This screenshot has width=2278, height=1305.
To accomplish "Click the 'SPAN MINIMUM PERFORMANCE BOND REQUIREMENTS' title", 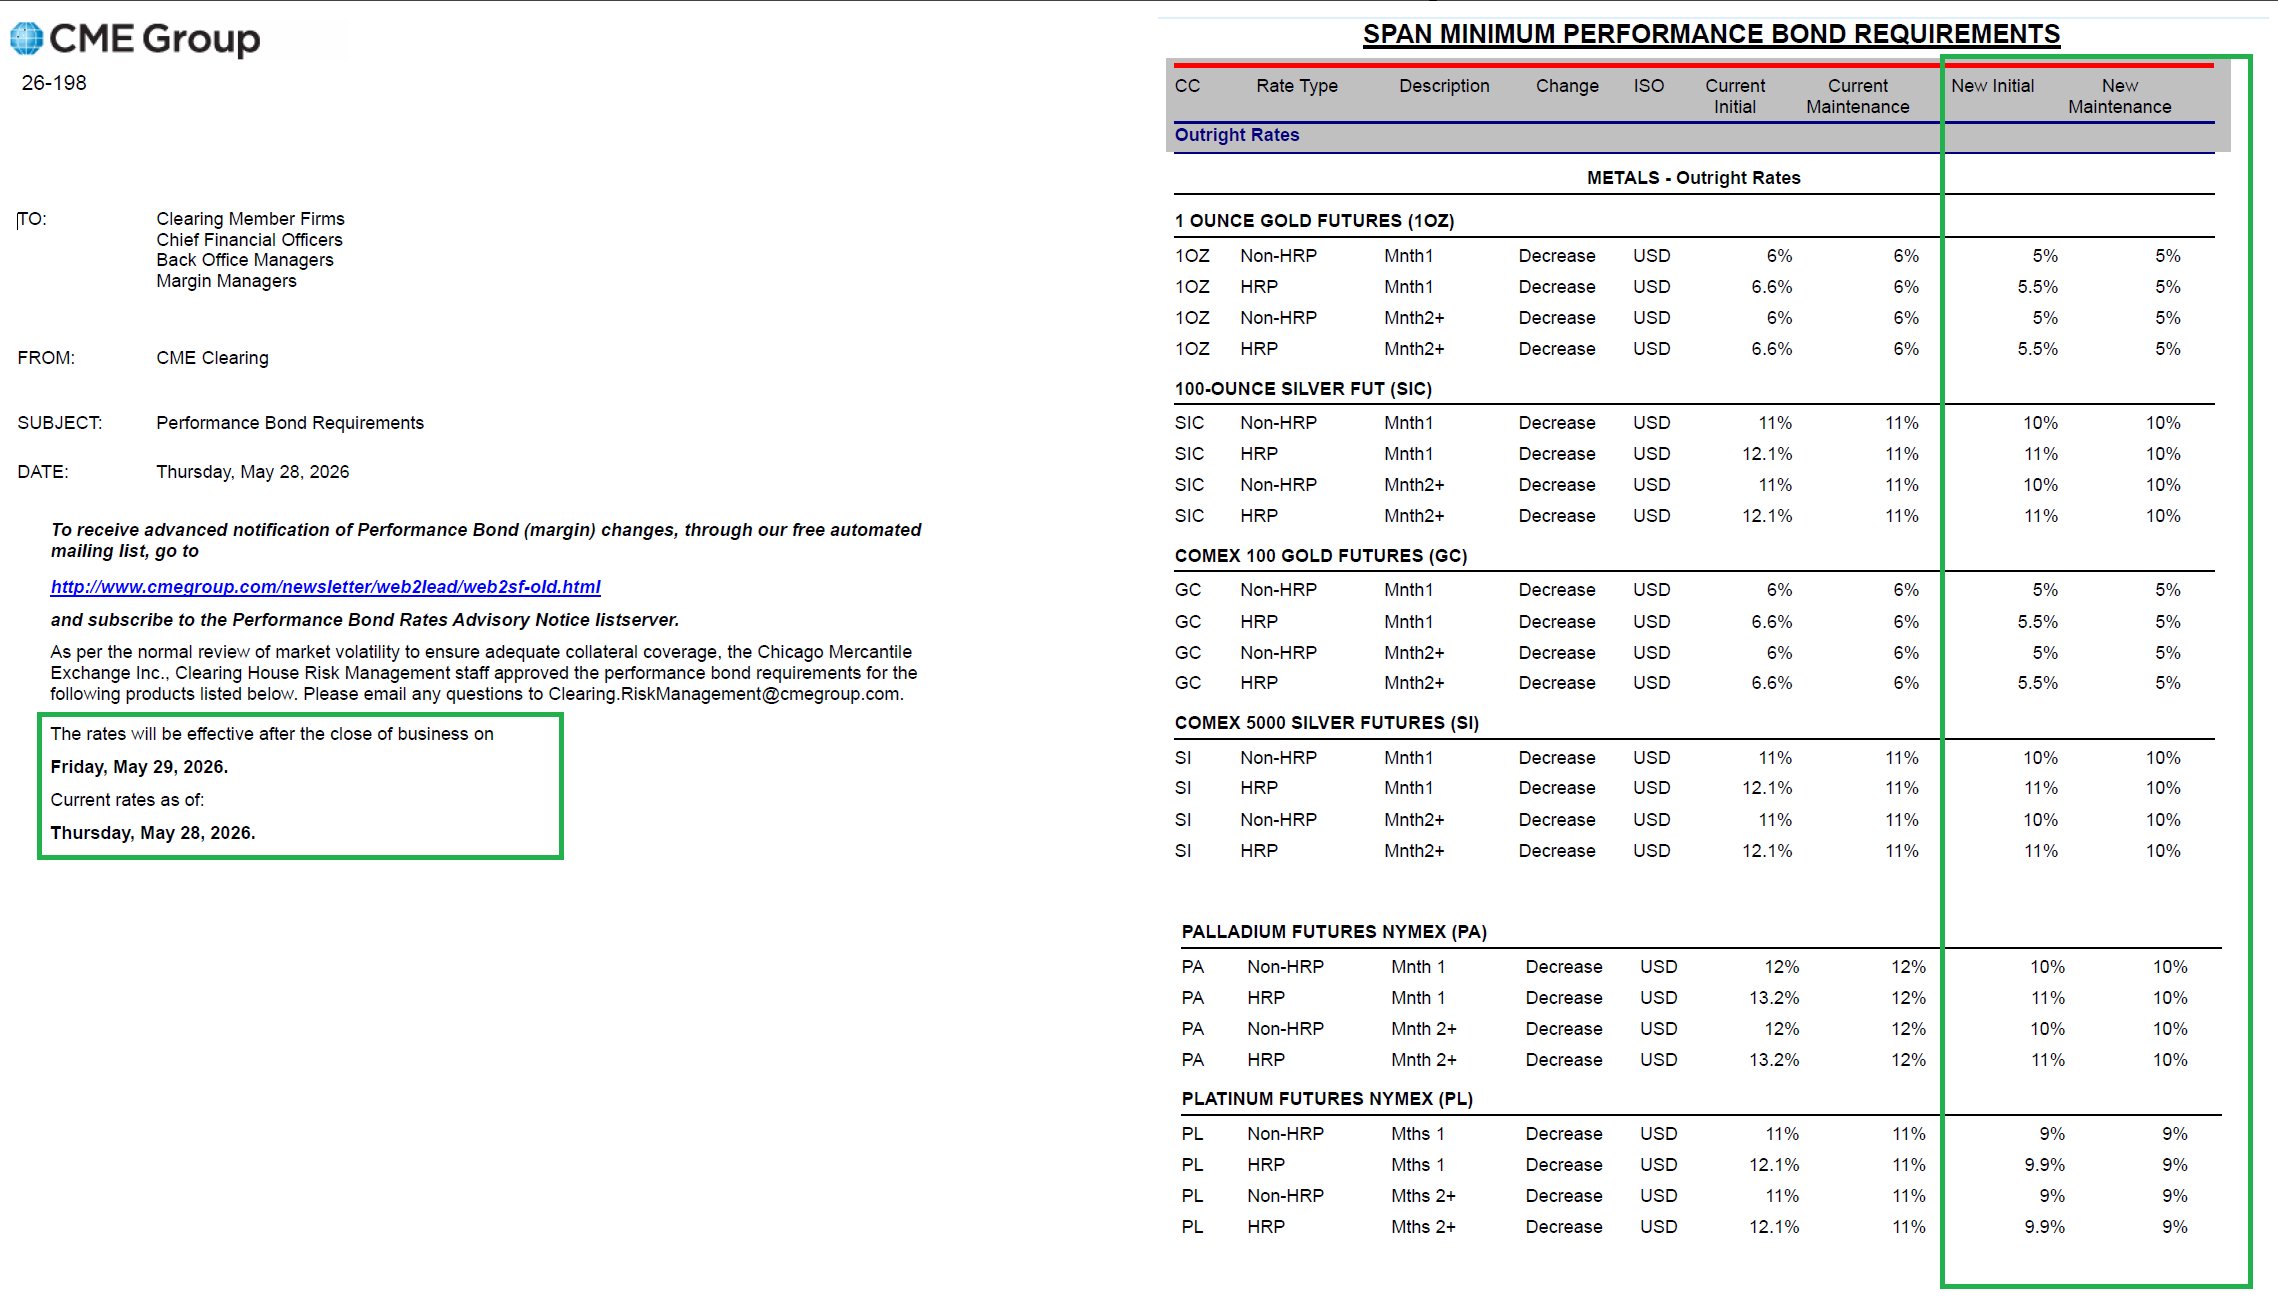I will pyautogui.click(x=1711, y=34).
